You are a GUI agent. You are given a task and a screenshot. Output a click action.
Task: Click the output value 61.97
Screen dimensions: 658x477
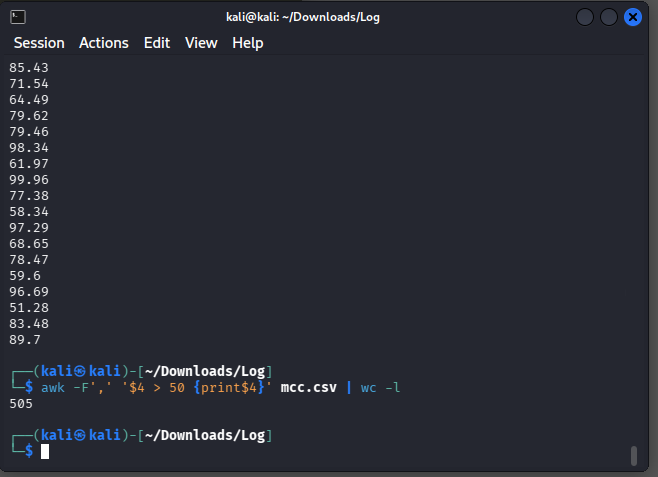coord(29,163)
